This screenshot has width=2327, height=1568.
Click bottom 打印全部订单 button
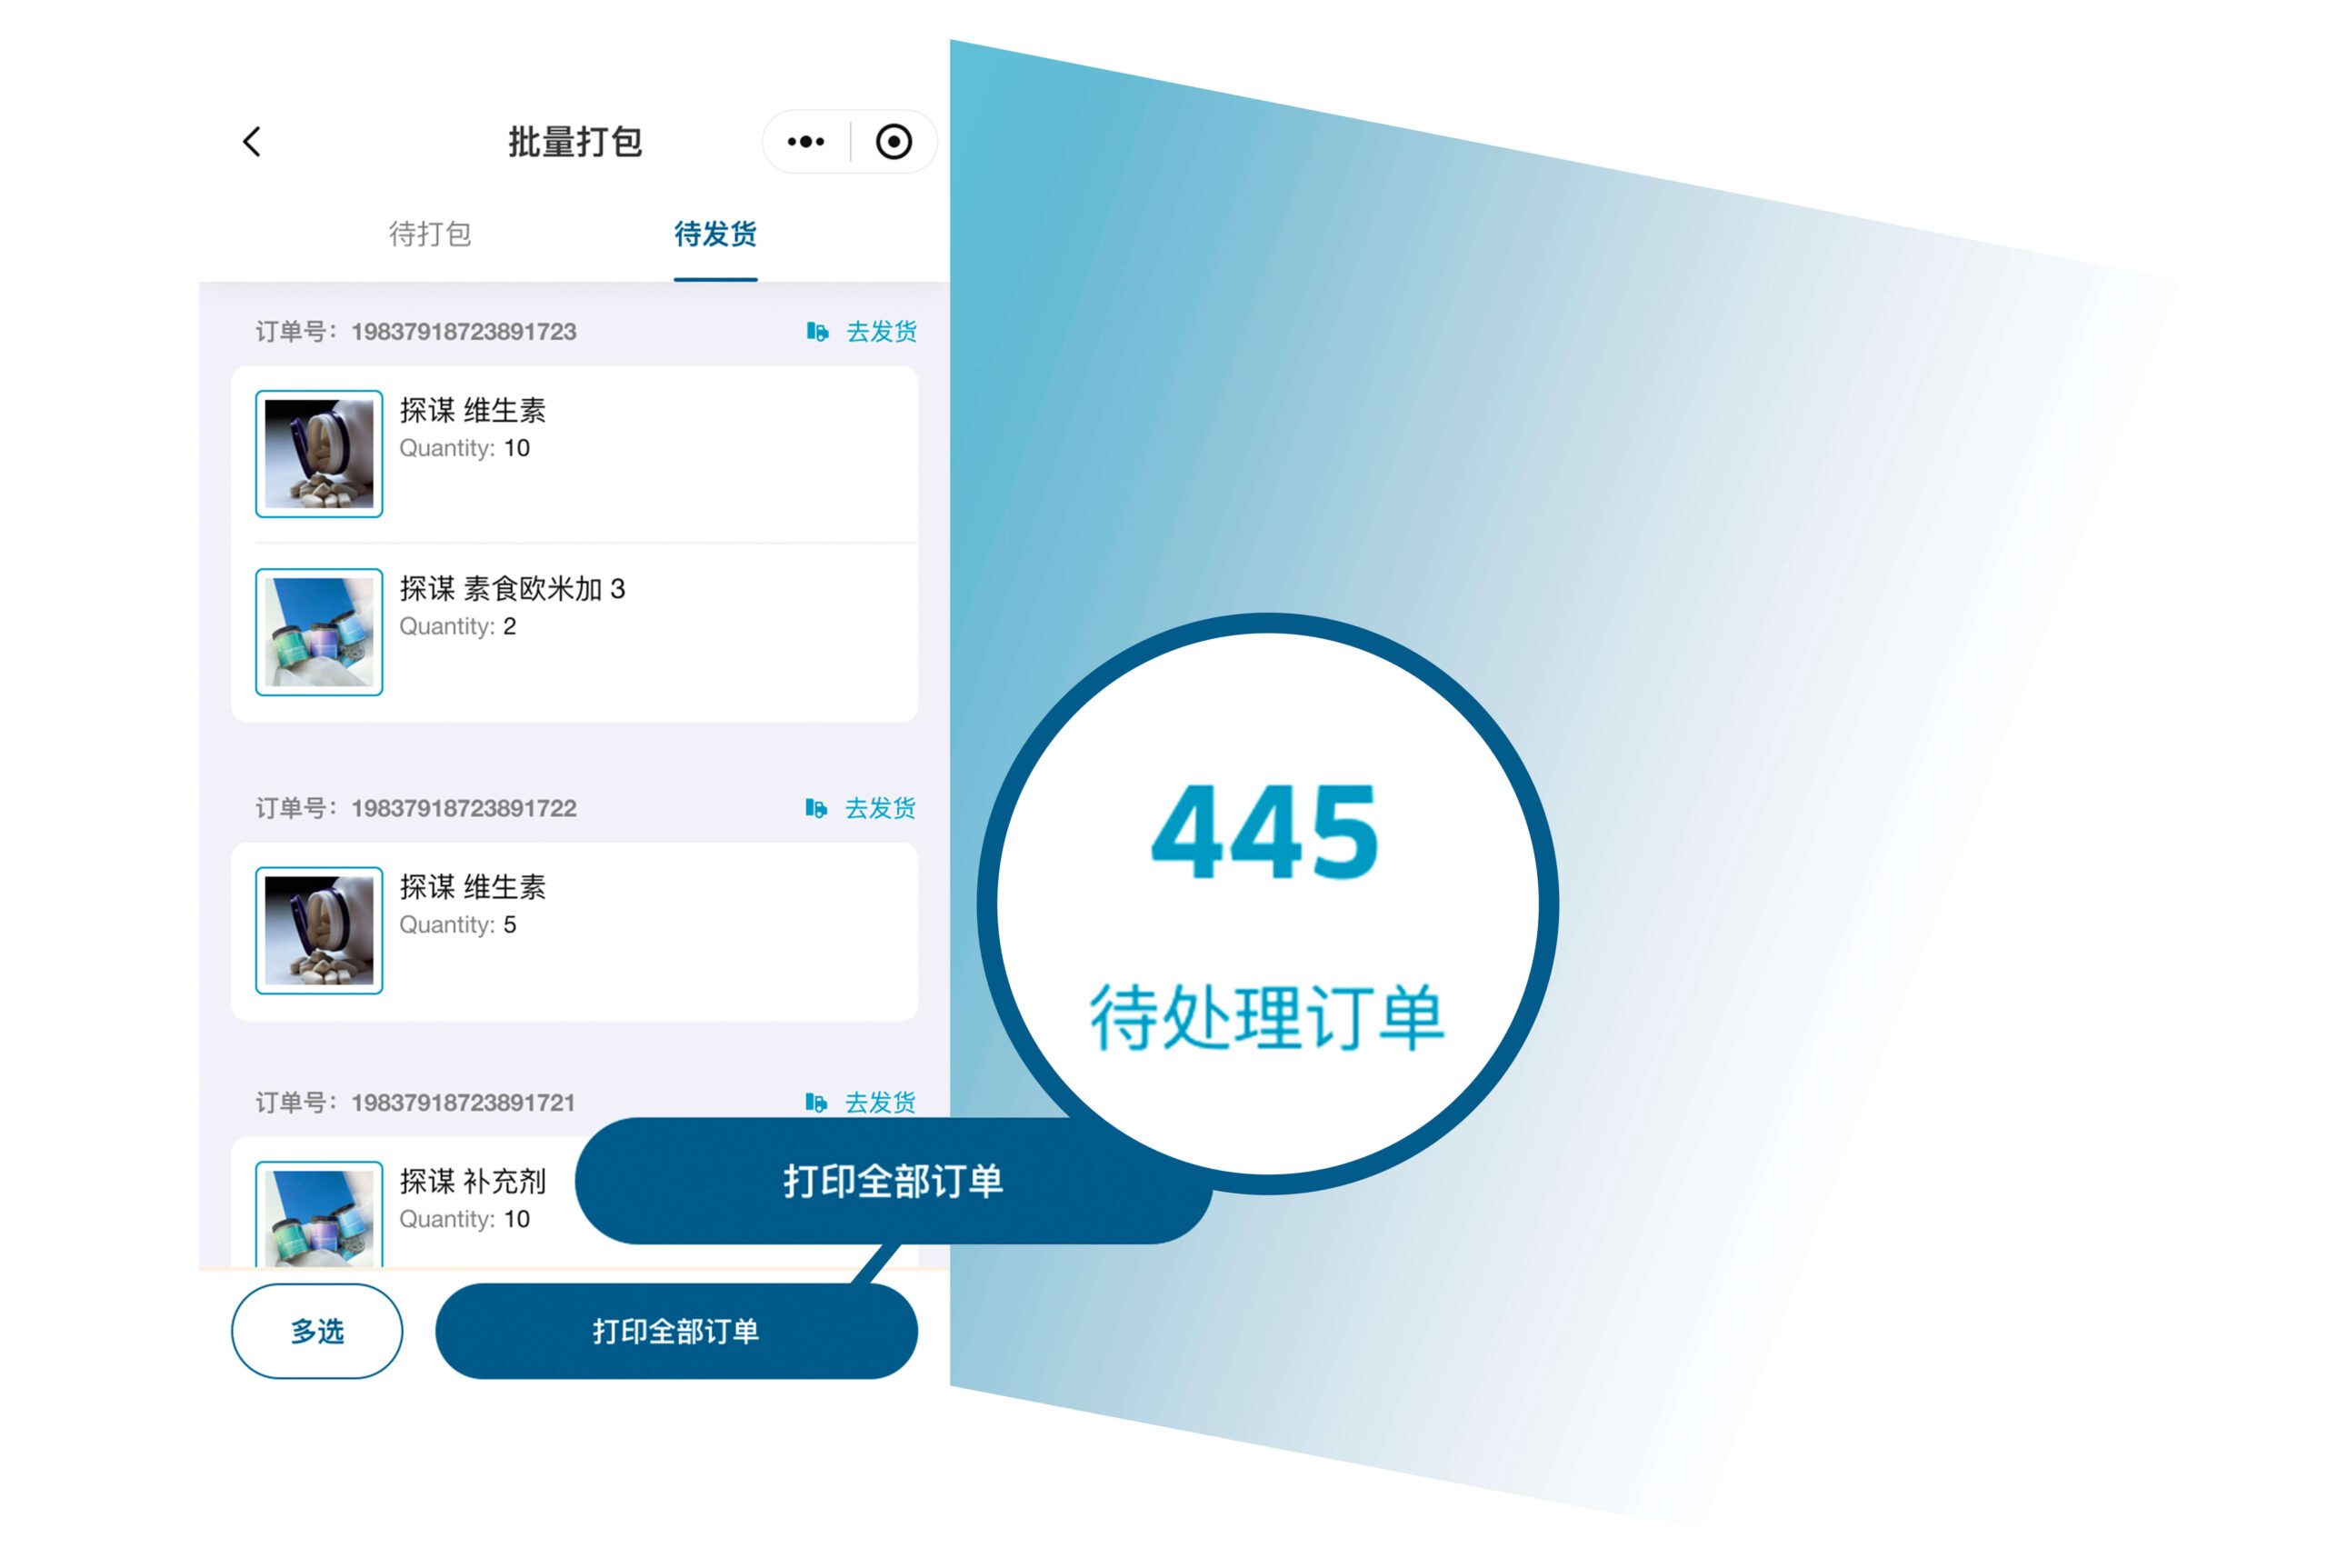(676, 1331)
